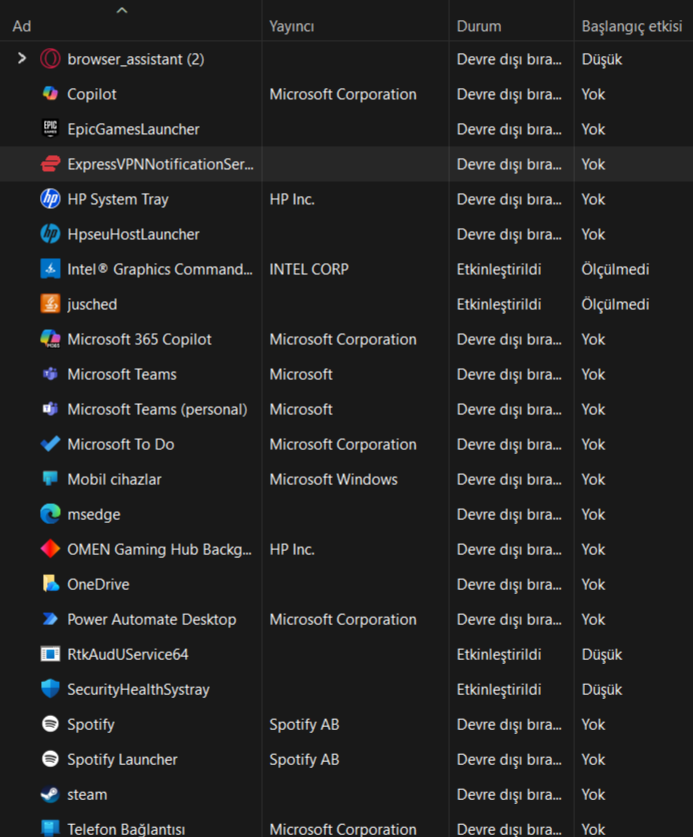Select the Copilot row name
The width and height of the screenshot is (693, 837).
(92, 94)
